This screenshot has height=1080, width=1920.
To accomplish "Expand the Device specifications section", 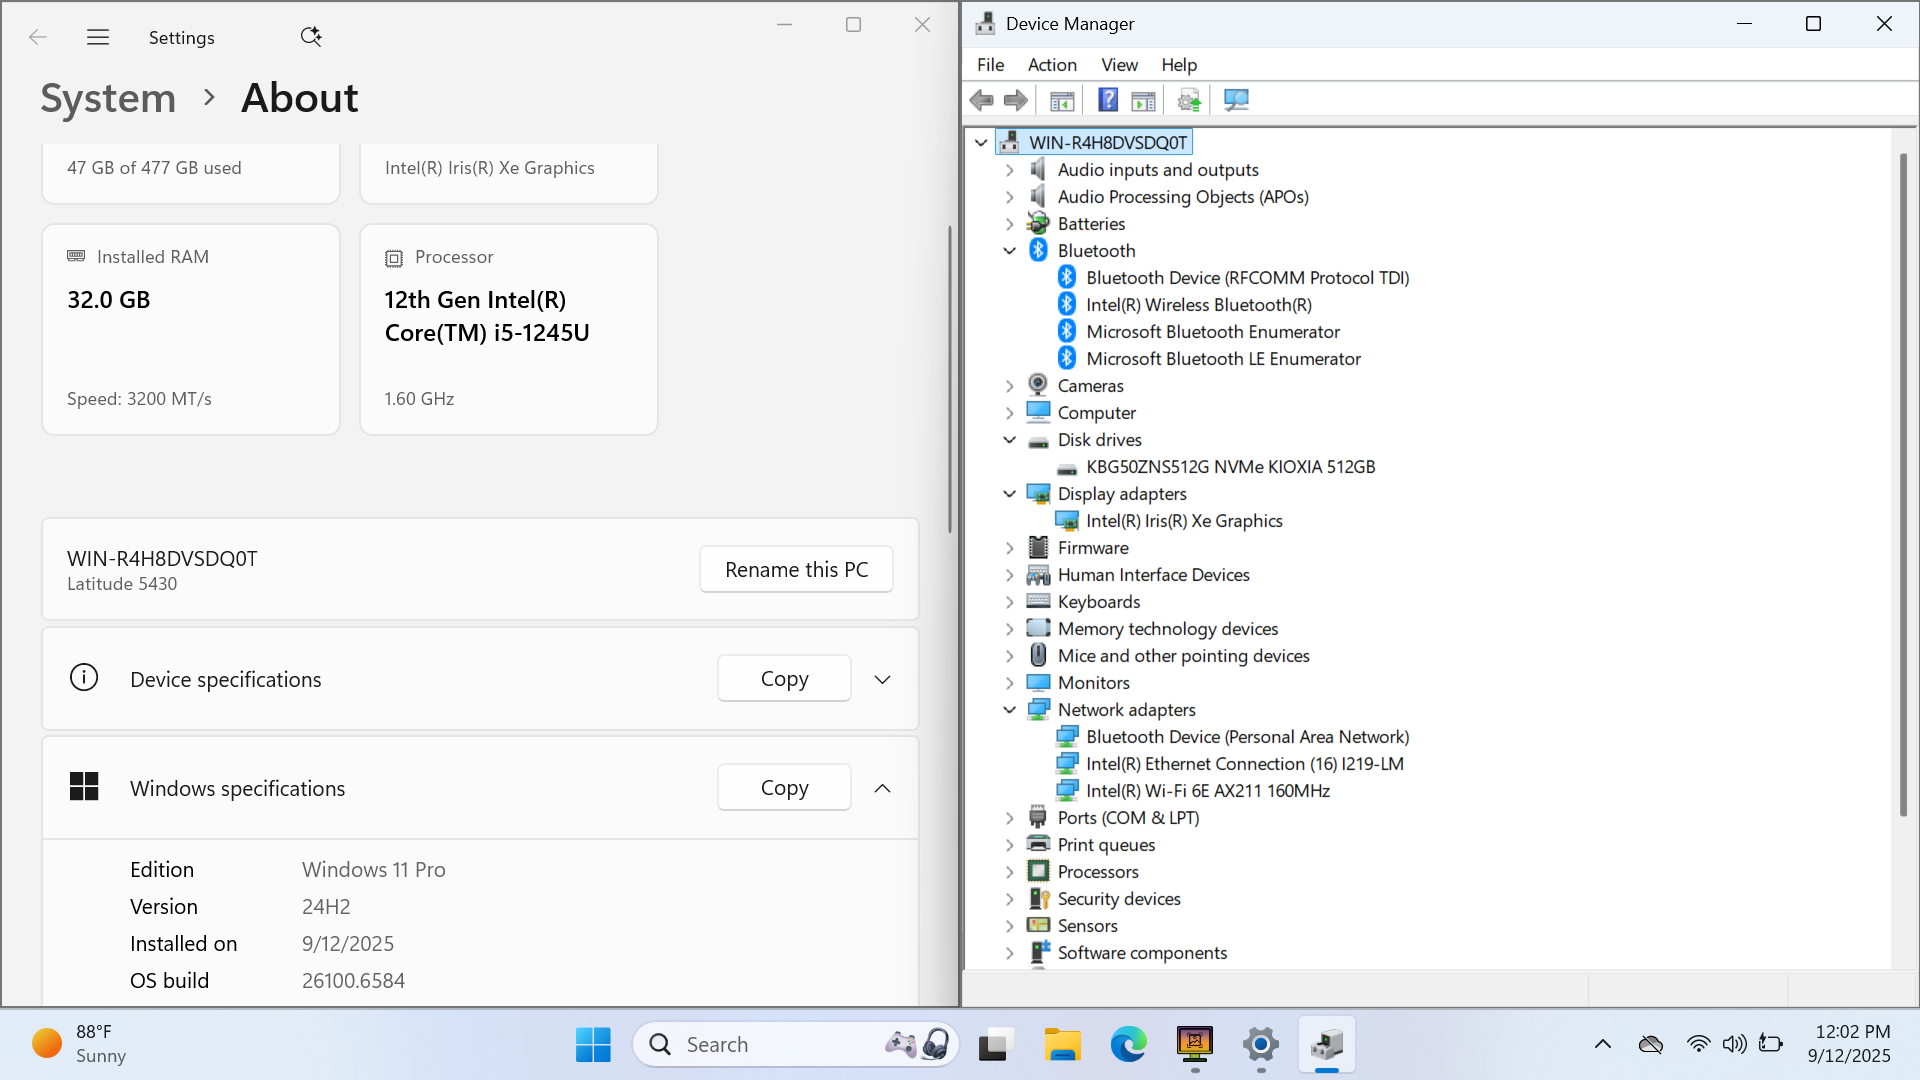I will click(882, 680).
